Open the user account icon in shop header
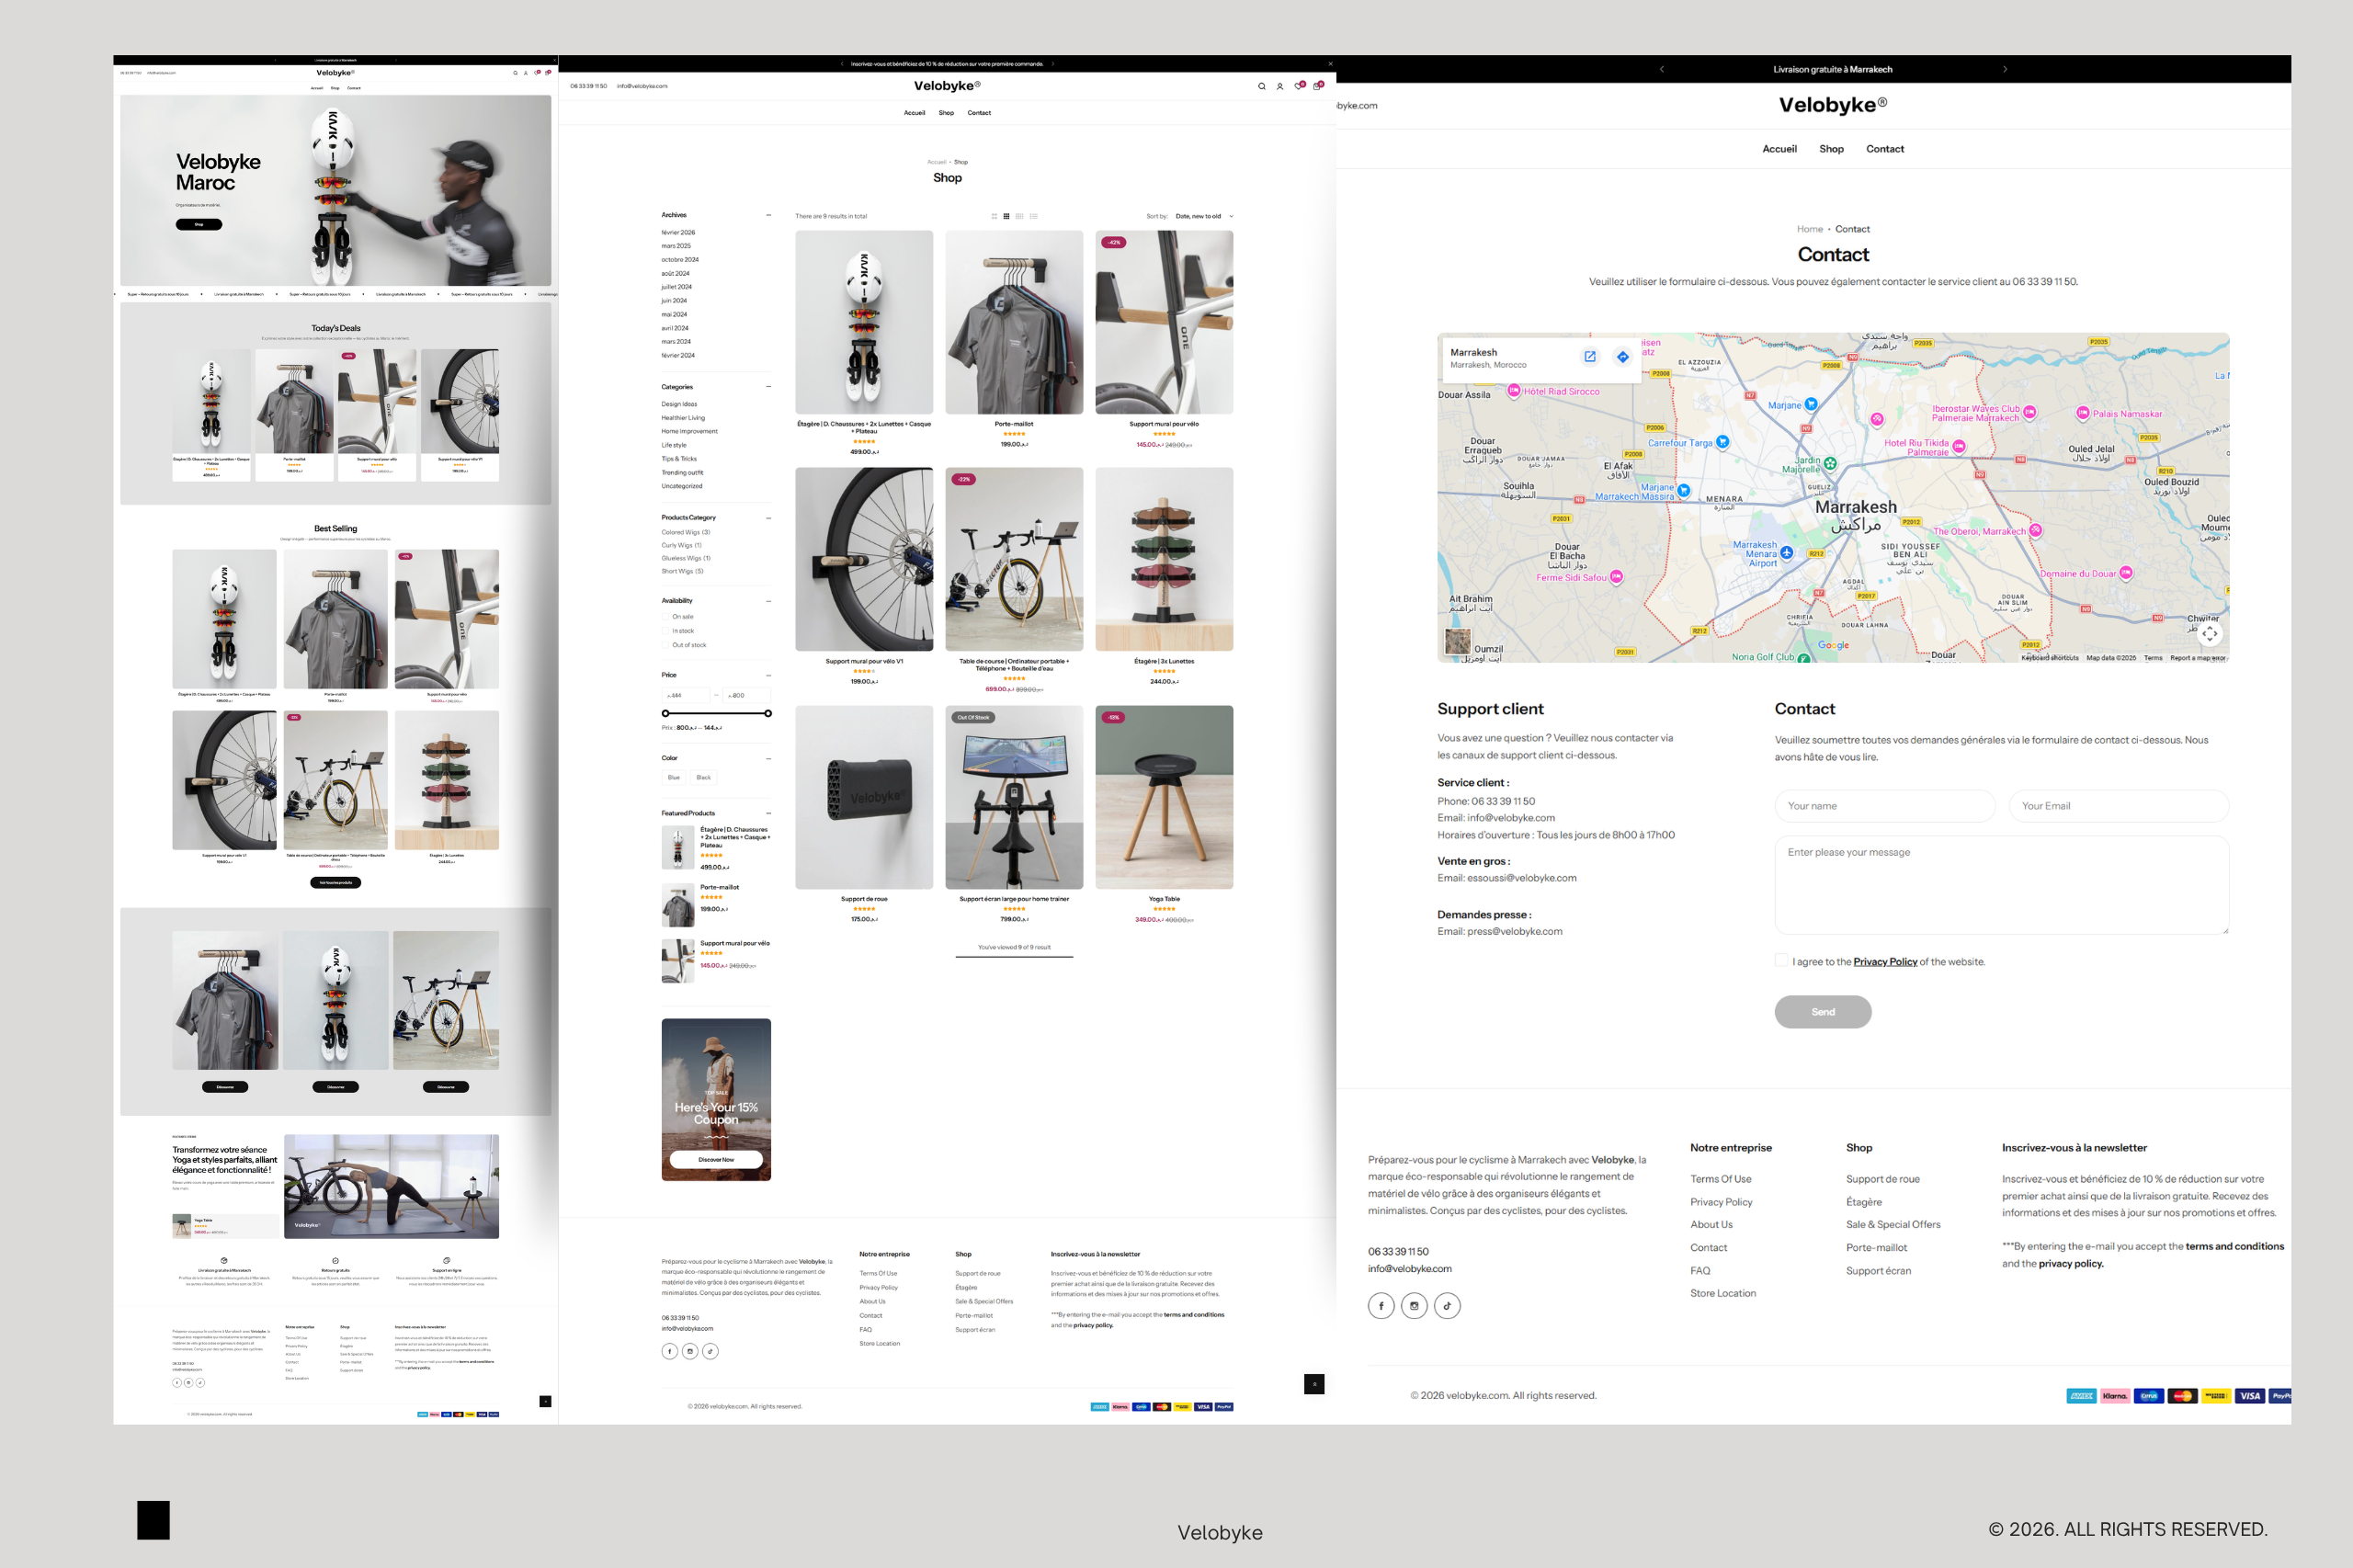Screen dimensions: 2353x1568 [1279, 86]
